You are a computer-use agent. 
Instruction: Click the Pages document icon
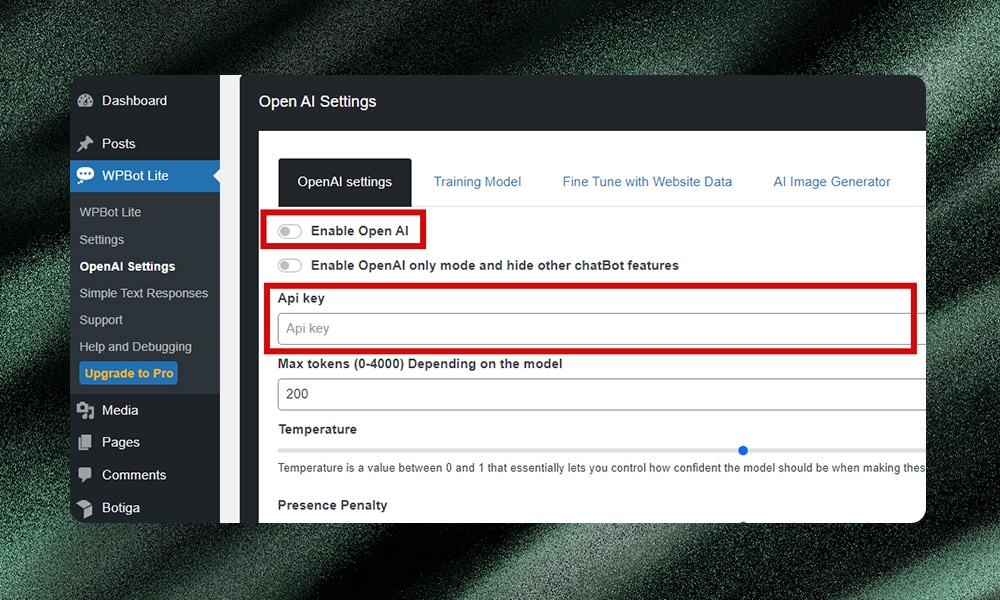[x=85, y=443]
